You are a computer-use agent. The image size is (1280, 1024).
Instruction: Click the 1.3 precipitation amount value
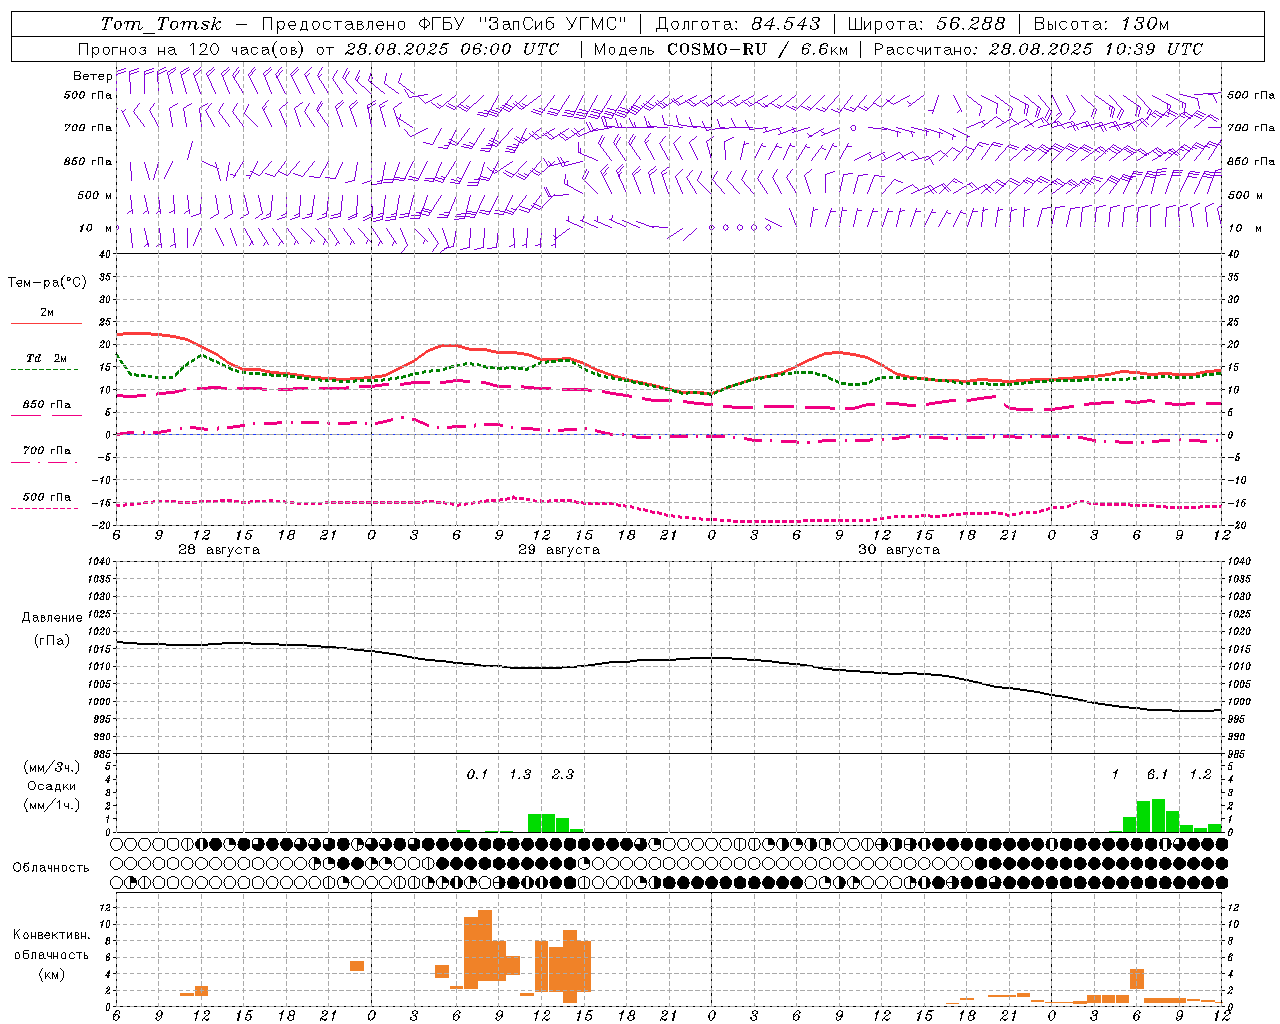[520, 775]
